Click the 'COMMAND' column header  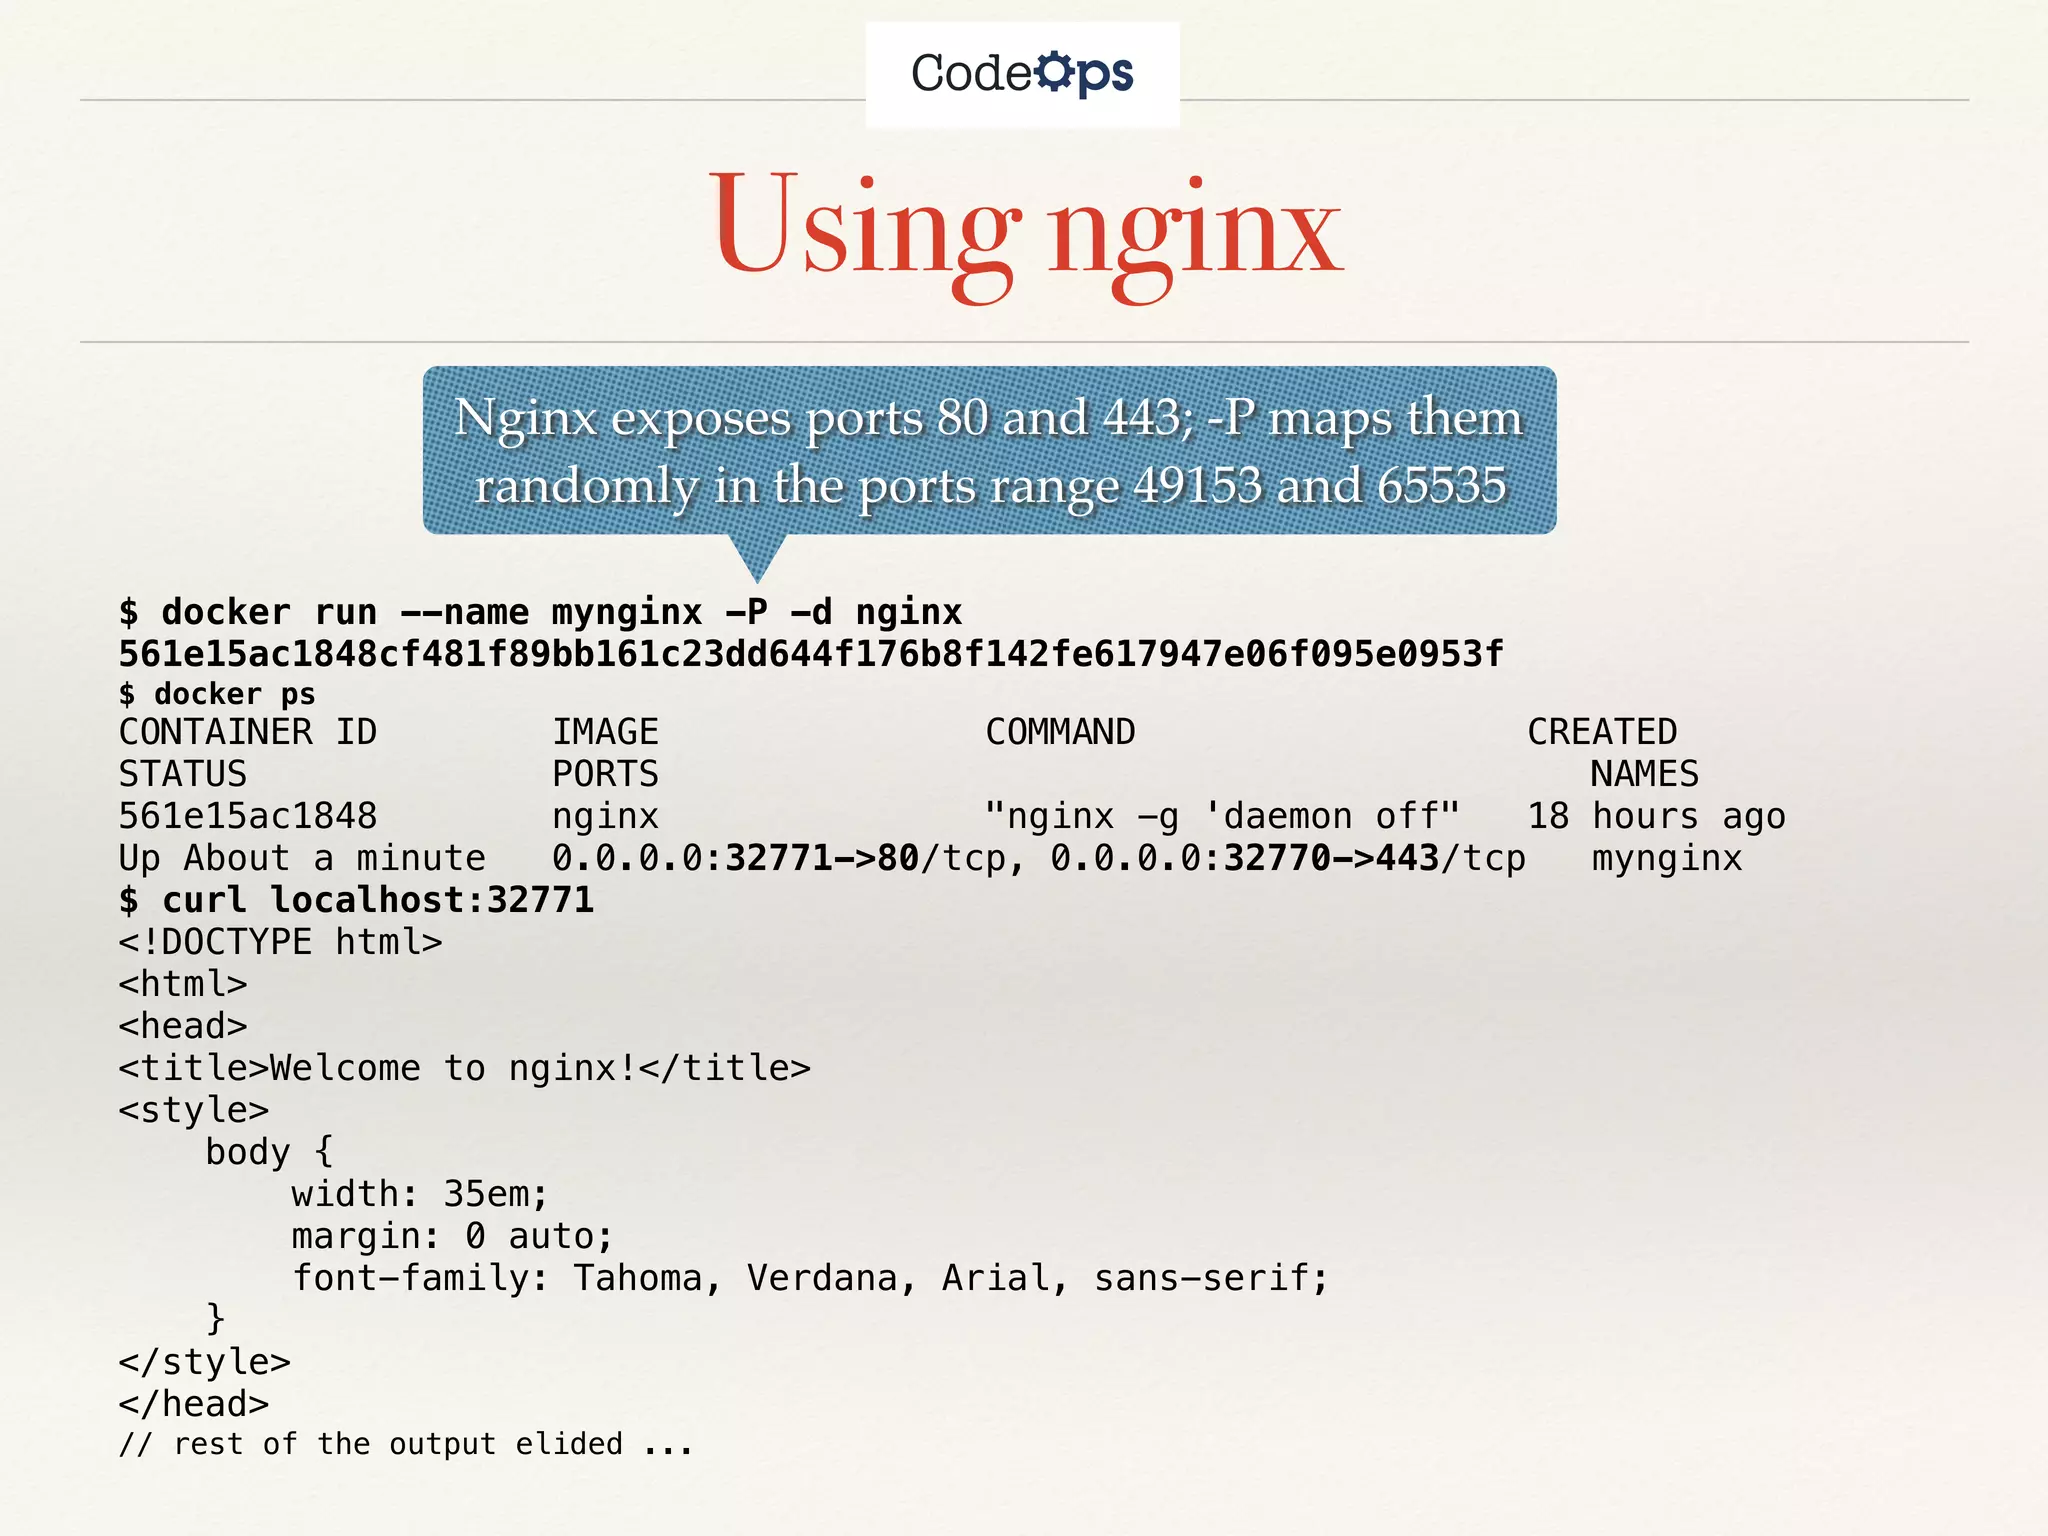tap(1060, 732)
